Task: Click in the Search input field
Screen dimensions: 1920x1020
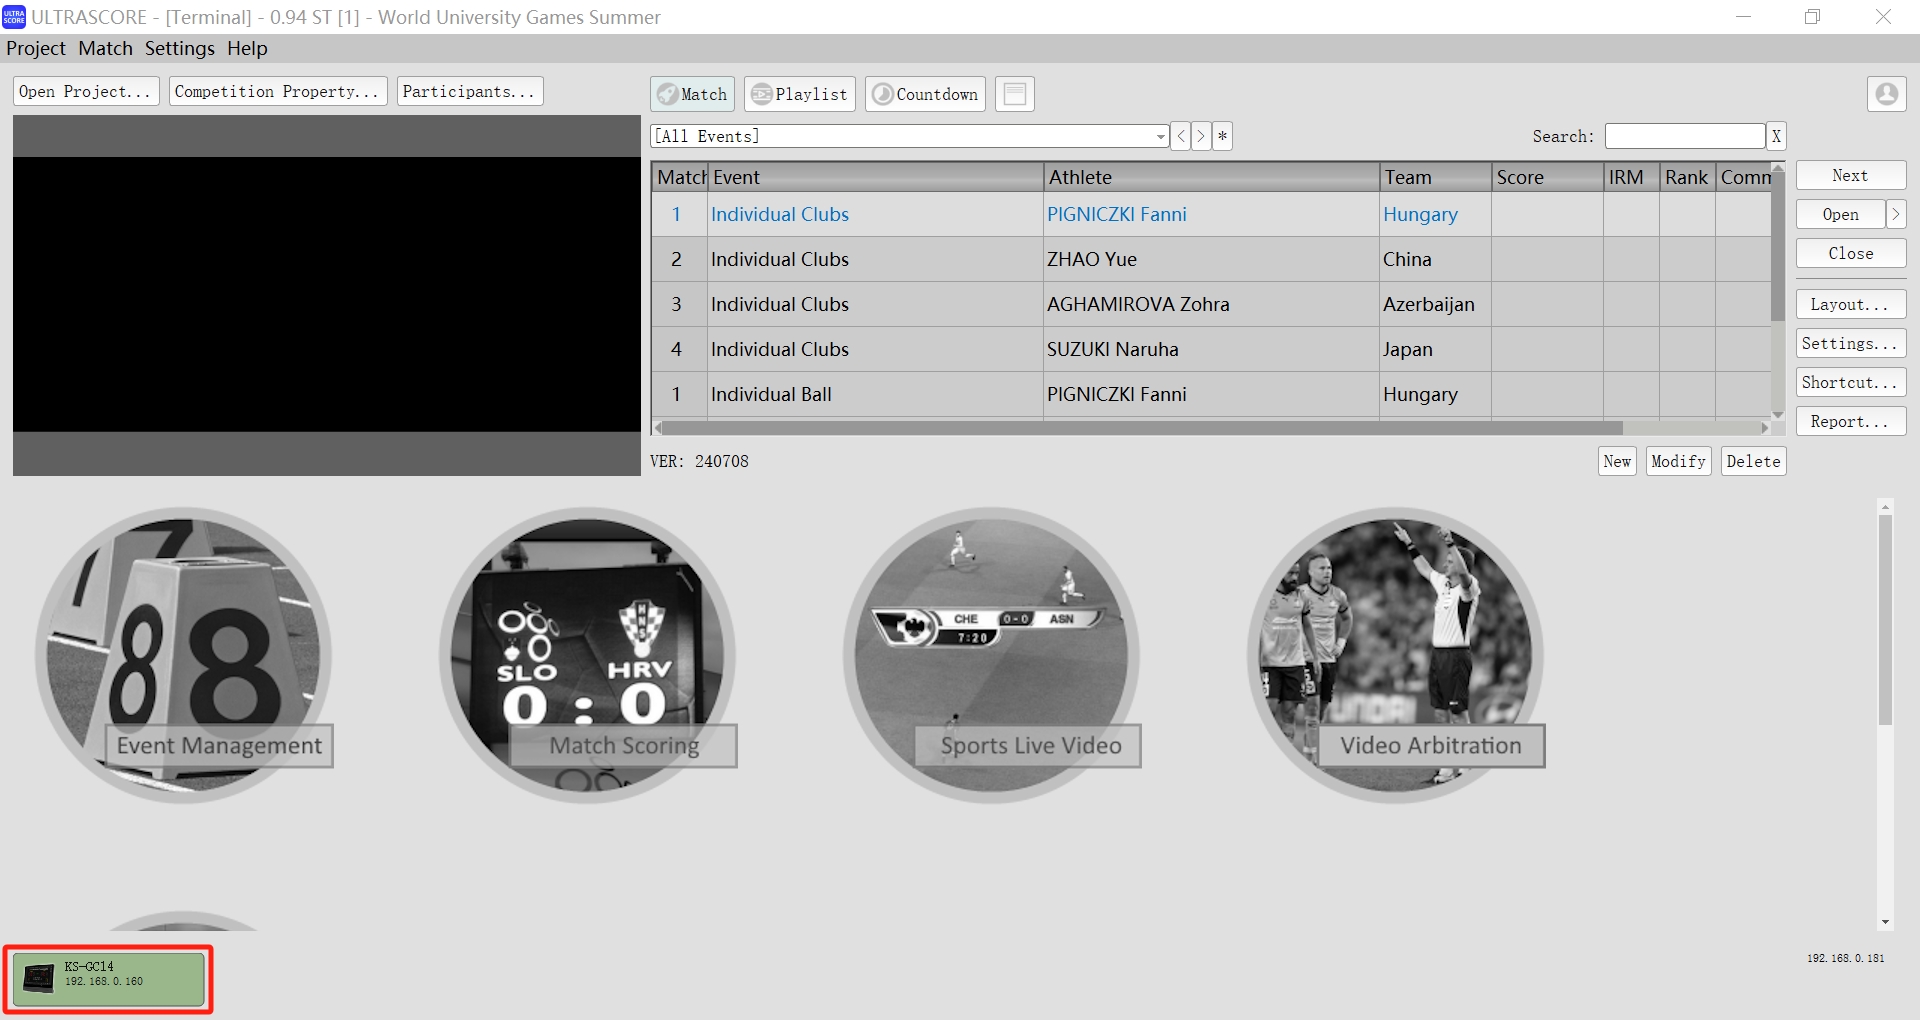Action: (x=1684, y=136)
